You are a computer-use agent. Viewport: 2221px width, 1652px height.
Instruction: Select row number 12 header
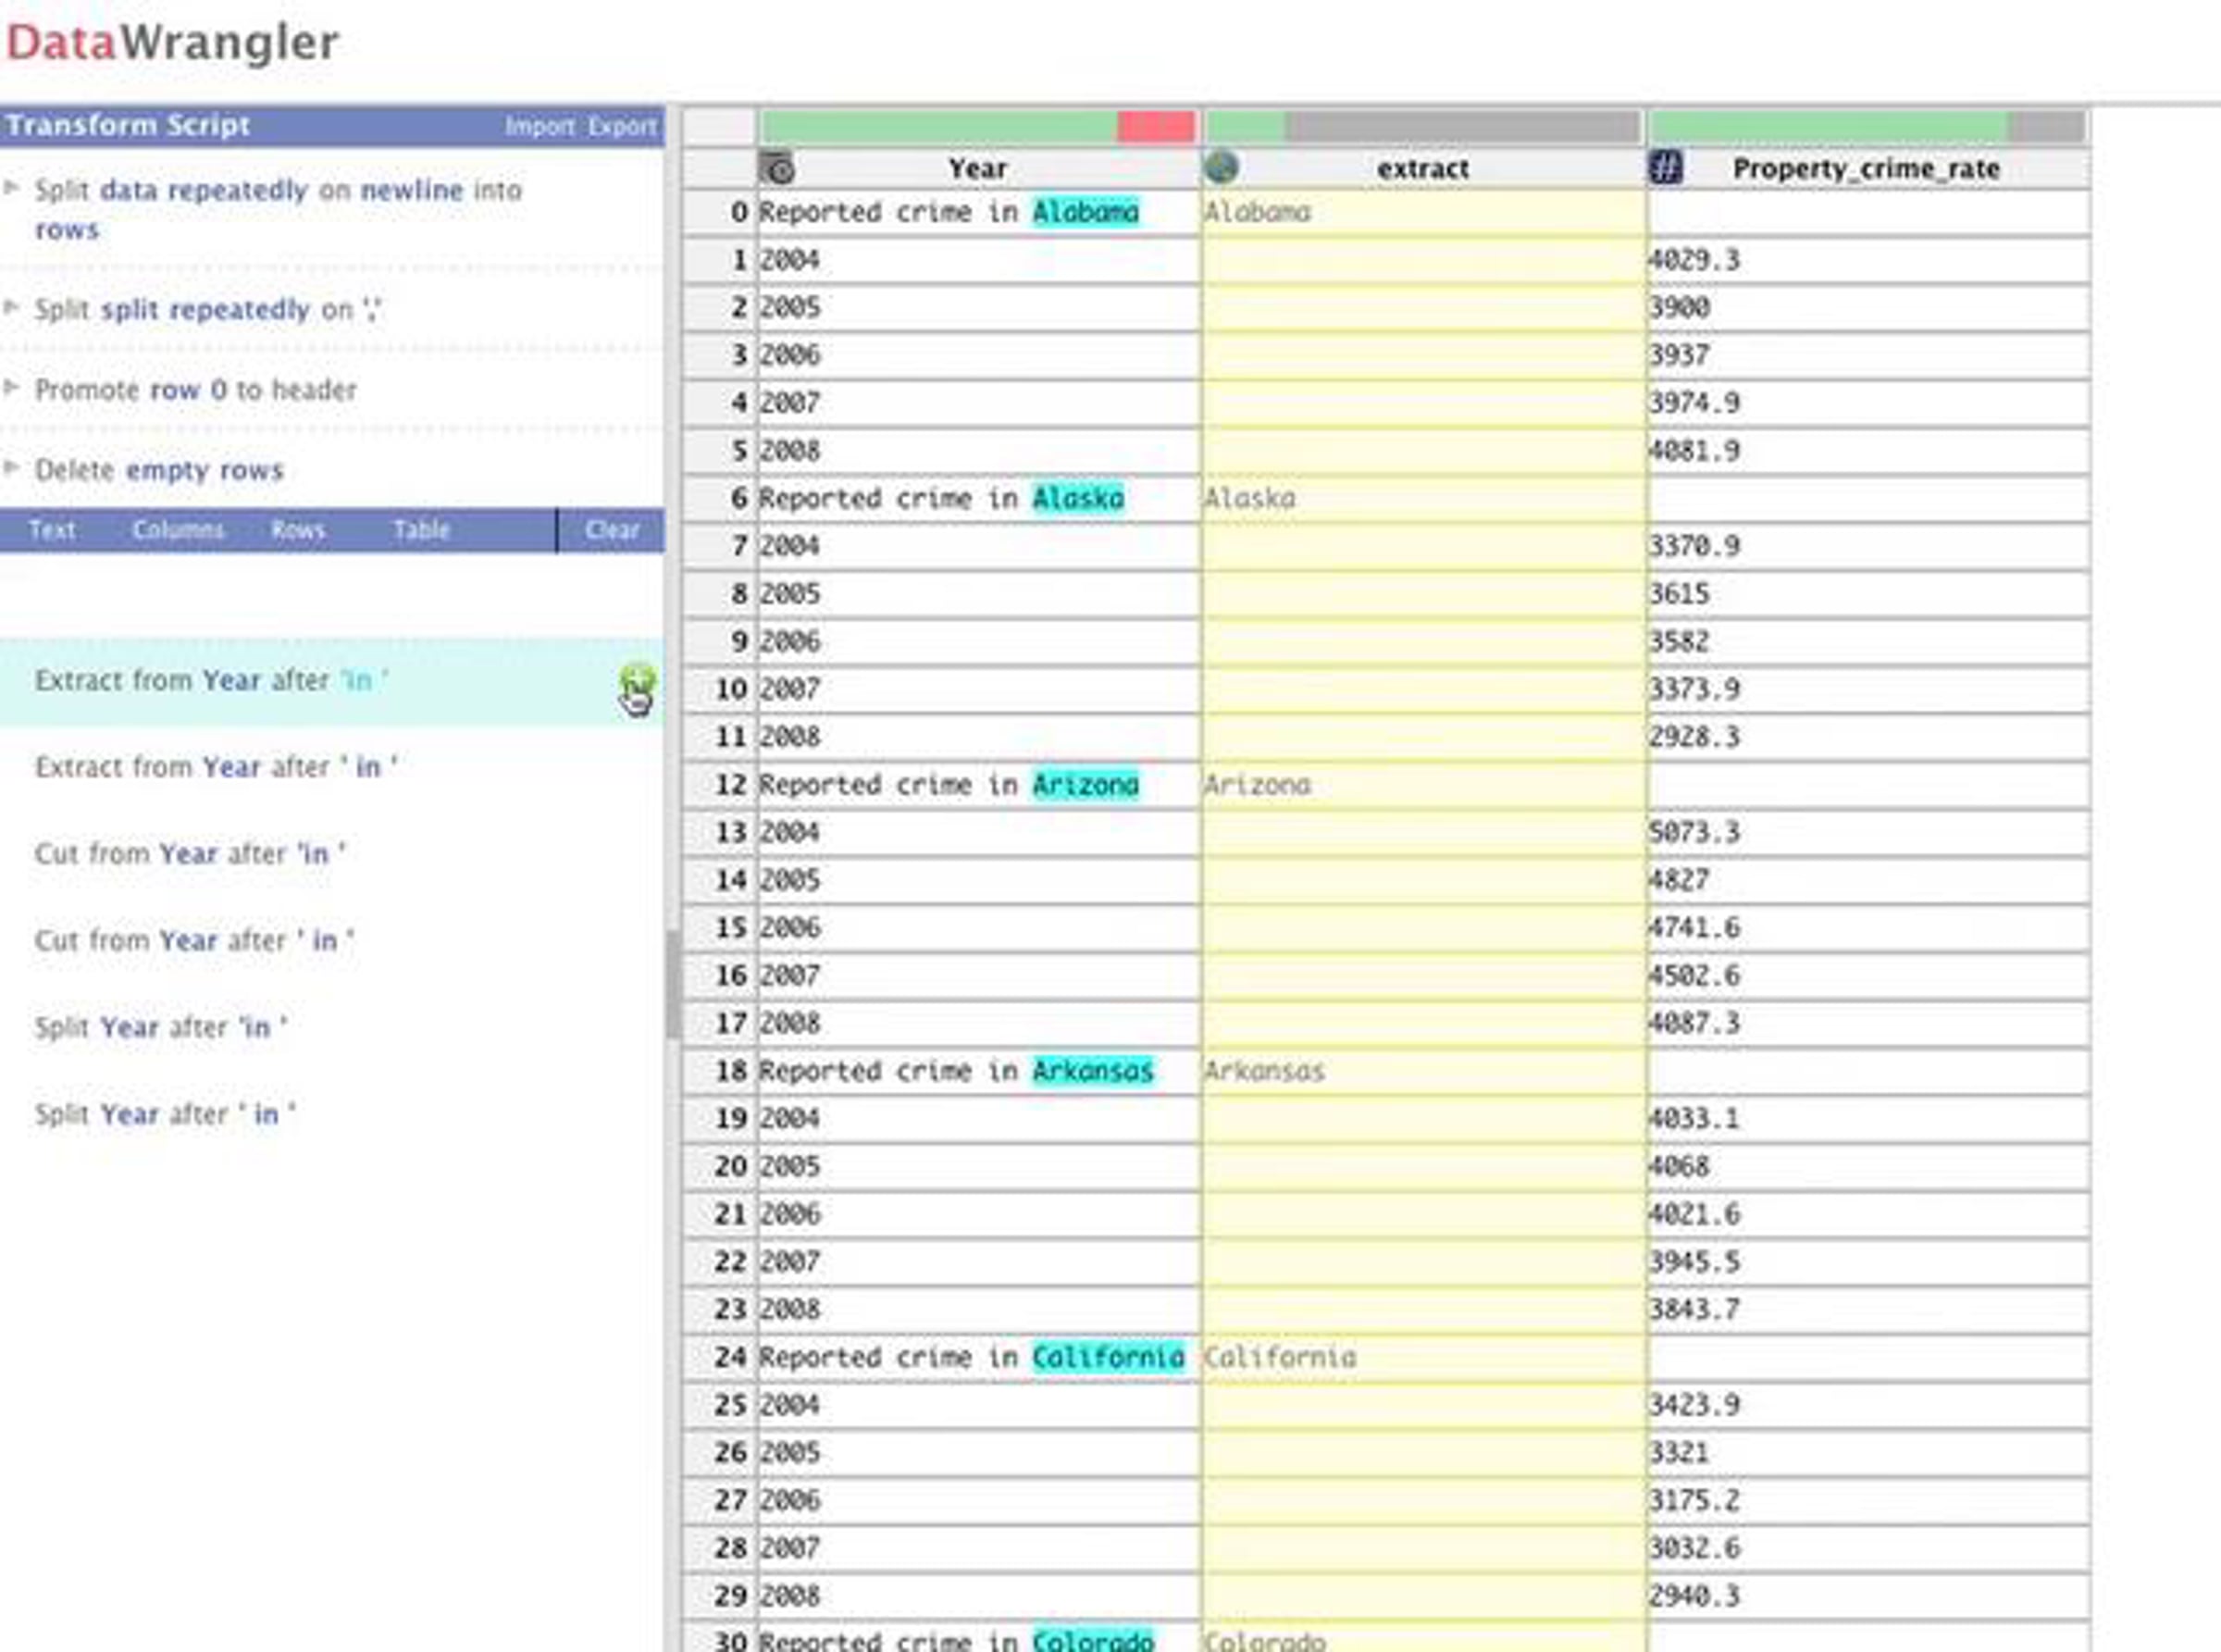(720, 785)
